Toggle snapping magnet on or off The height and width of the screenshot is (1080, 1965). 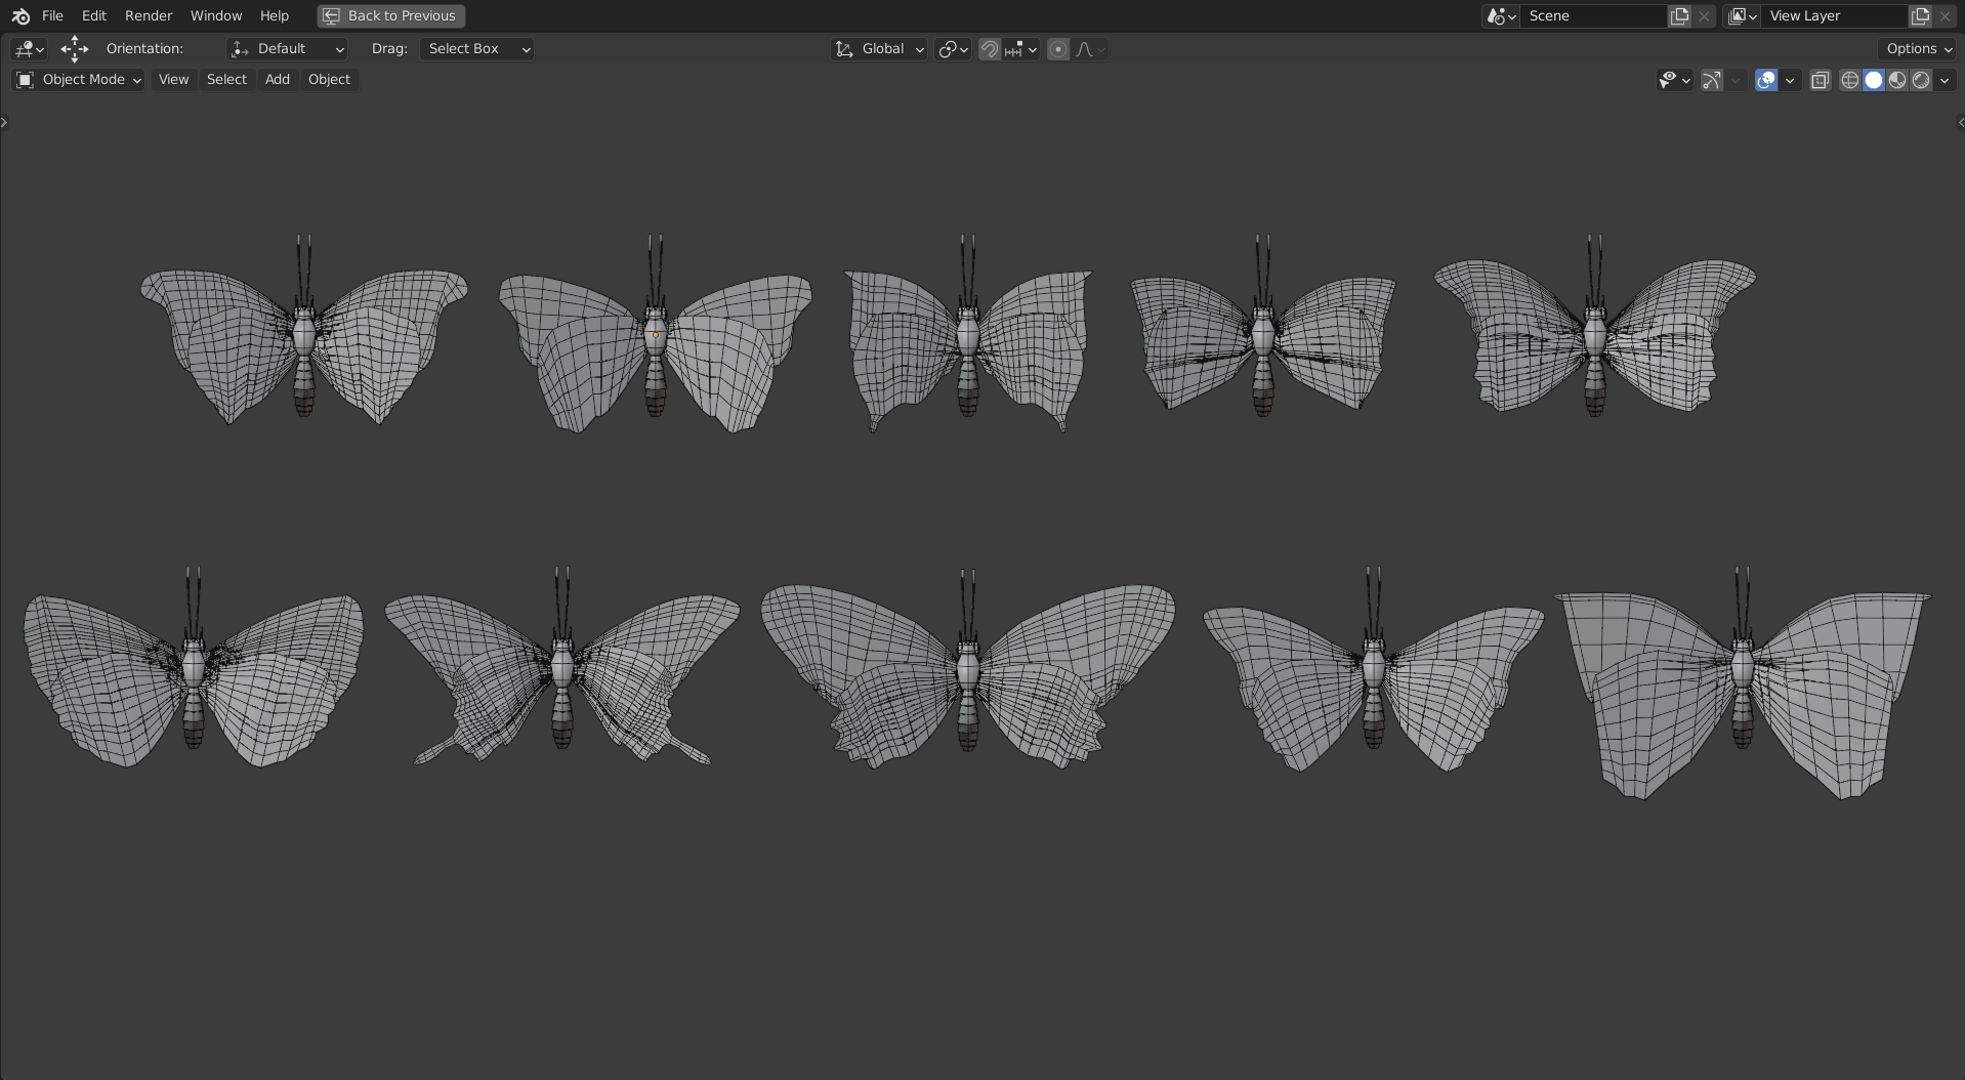tap(989, 49)
